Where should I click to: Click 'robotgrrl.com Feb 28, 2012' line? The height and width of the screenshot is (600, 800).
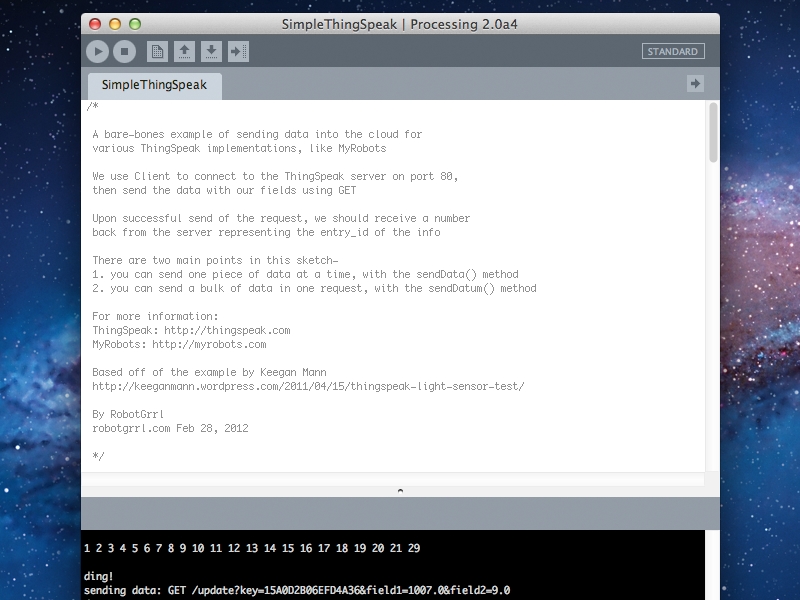coord(170,429)
